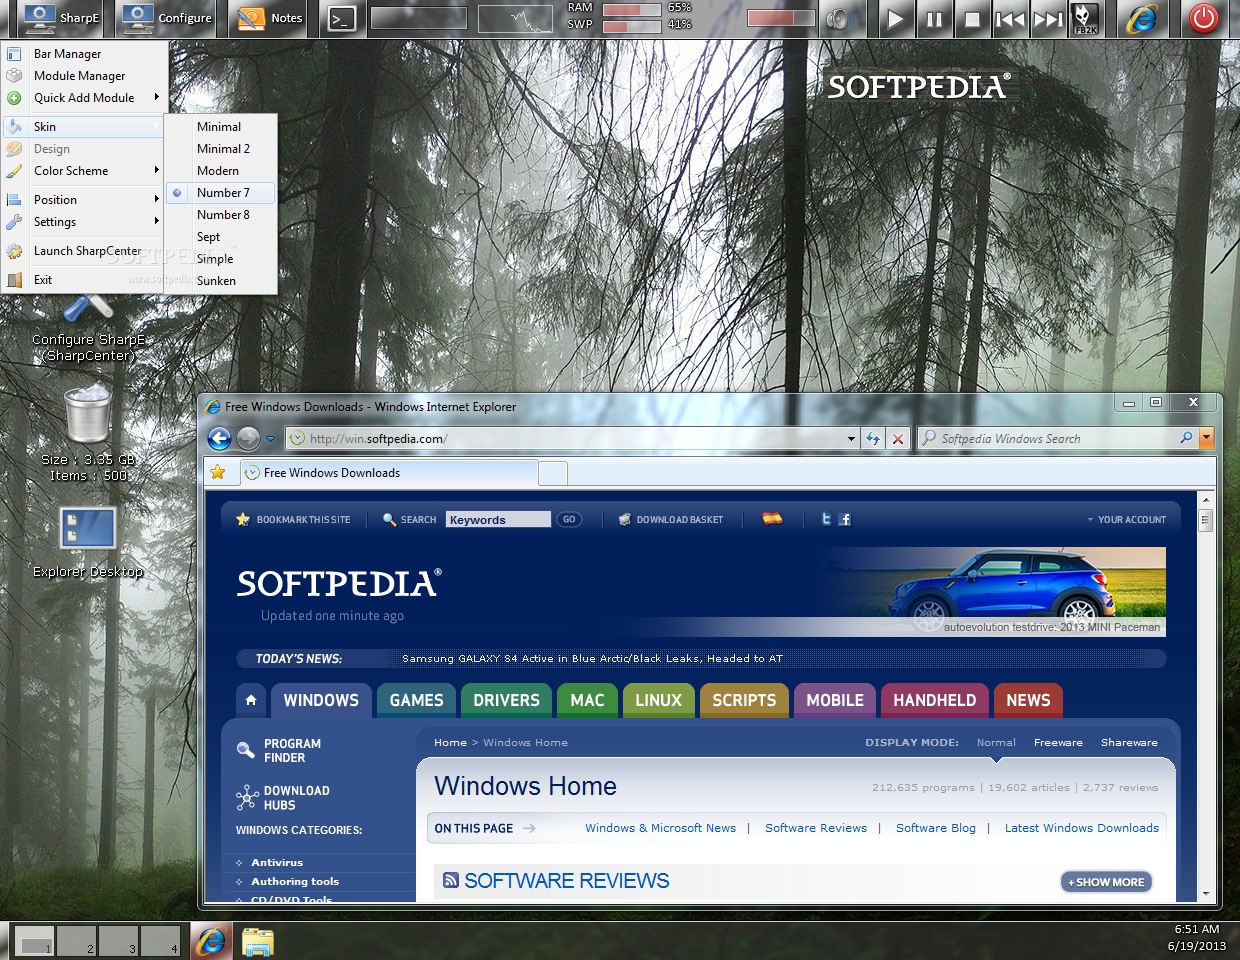Open the Software Reviews link
Viewport: 1240px width, 960px height.
[x=816, y=828]
